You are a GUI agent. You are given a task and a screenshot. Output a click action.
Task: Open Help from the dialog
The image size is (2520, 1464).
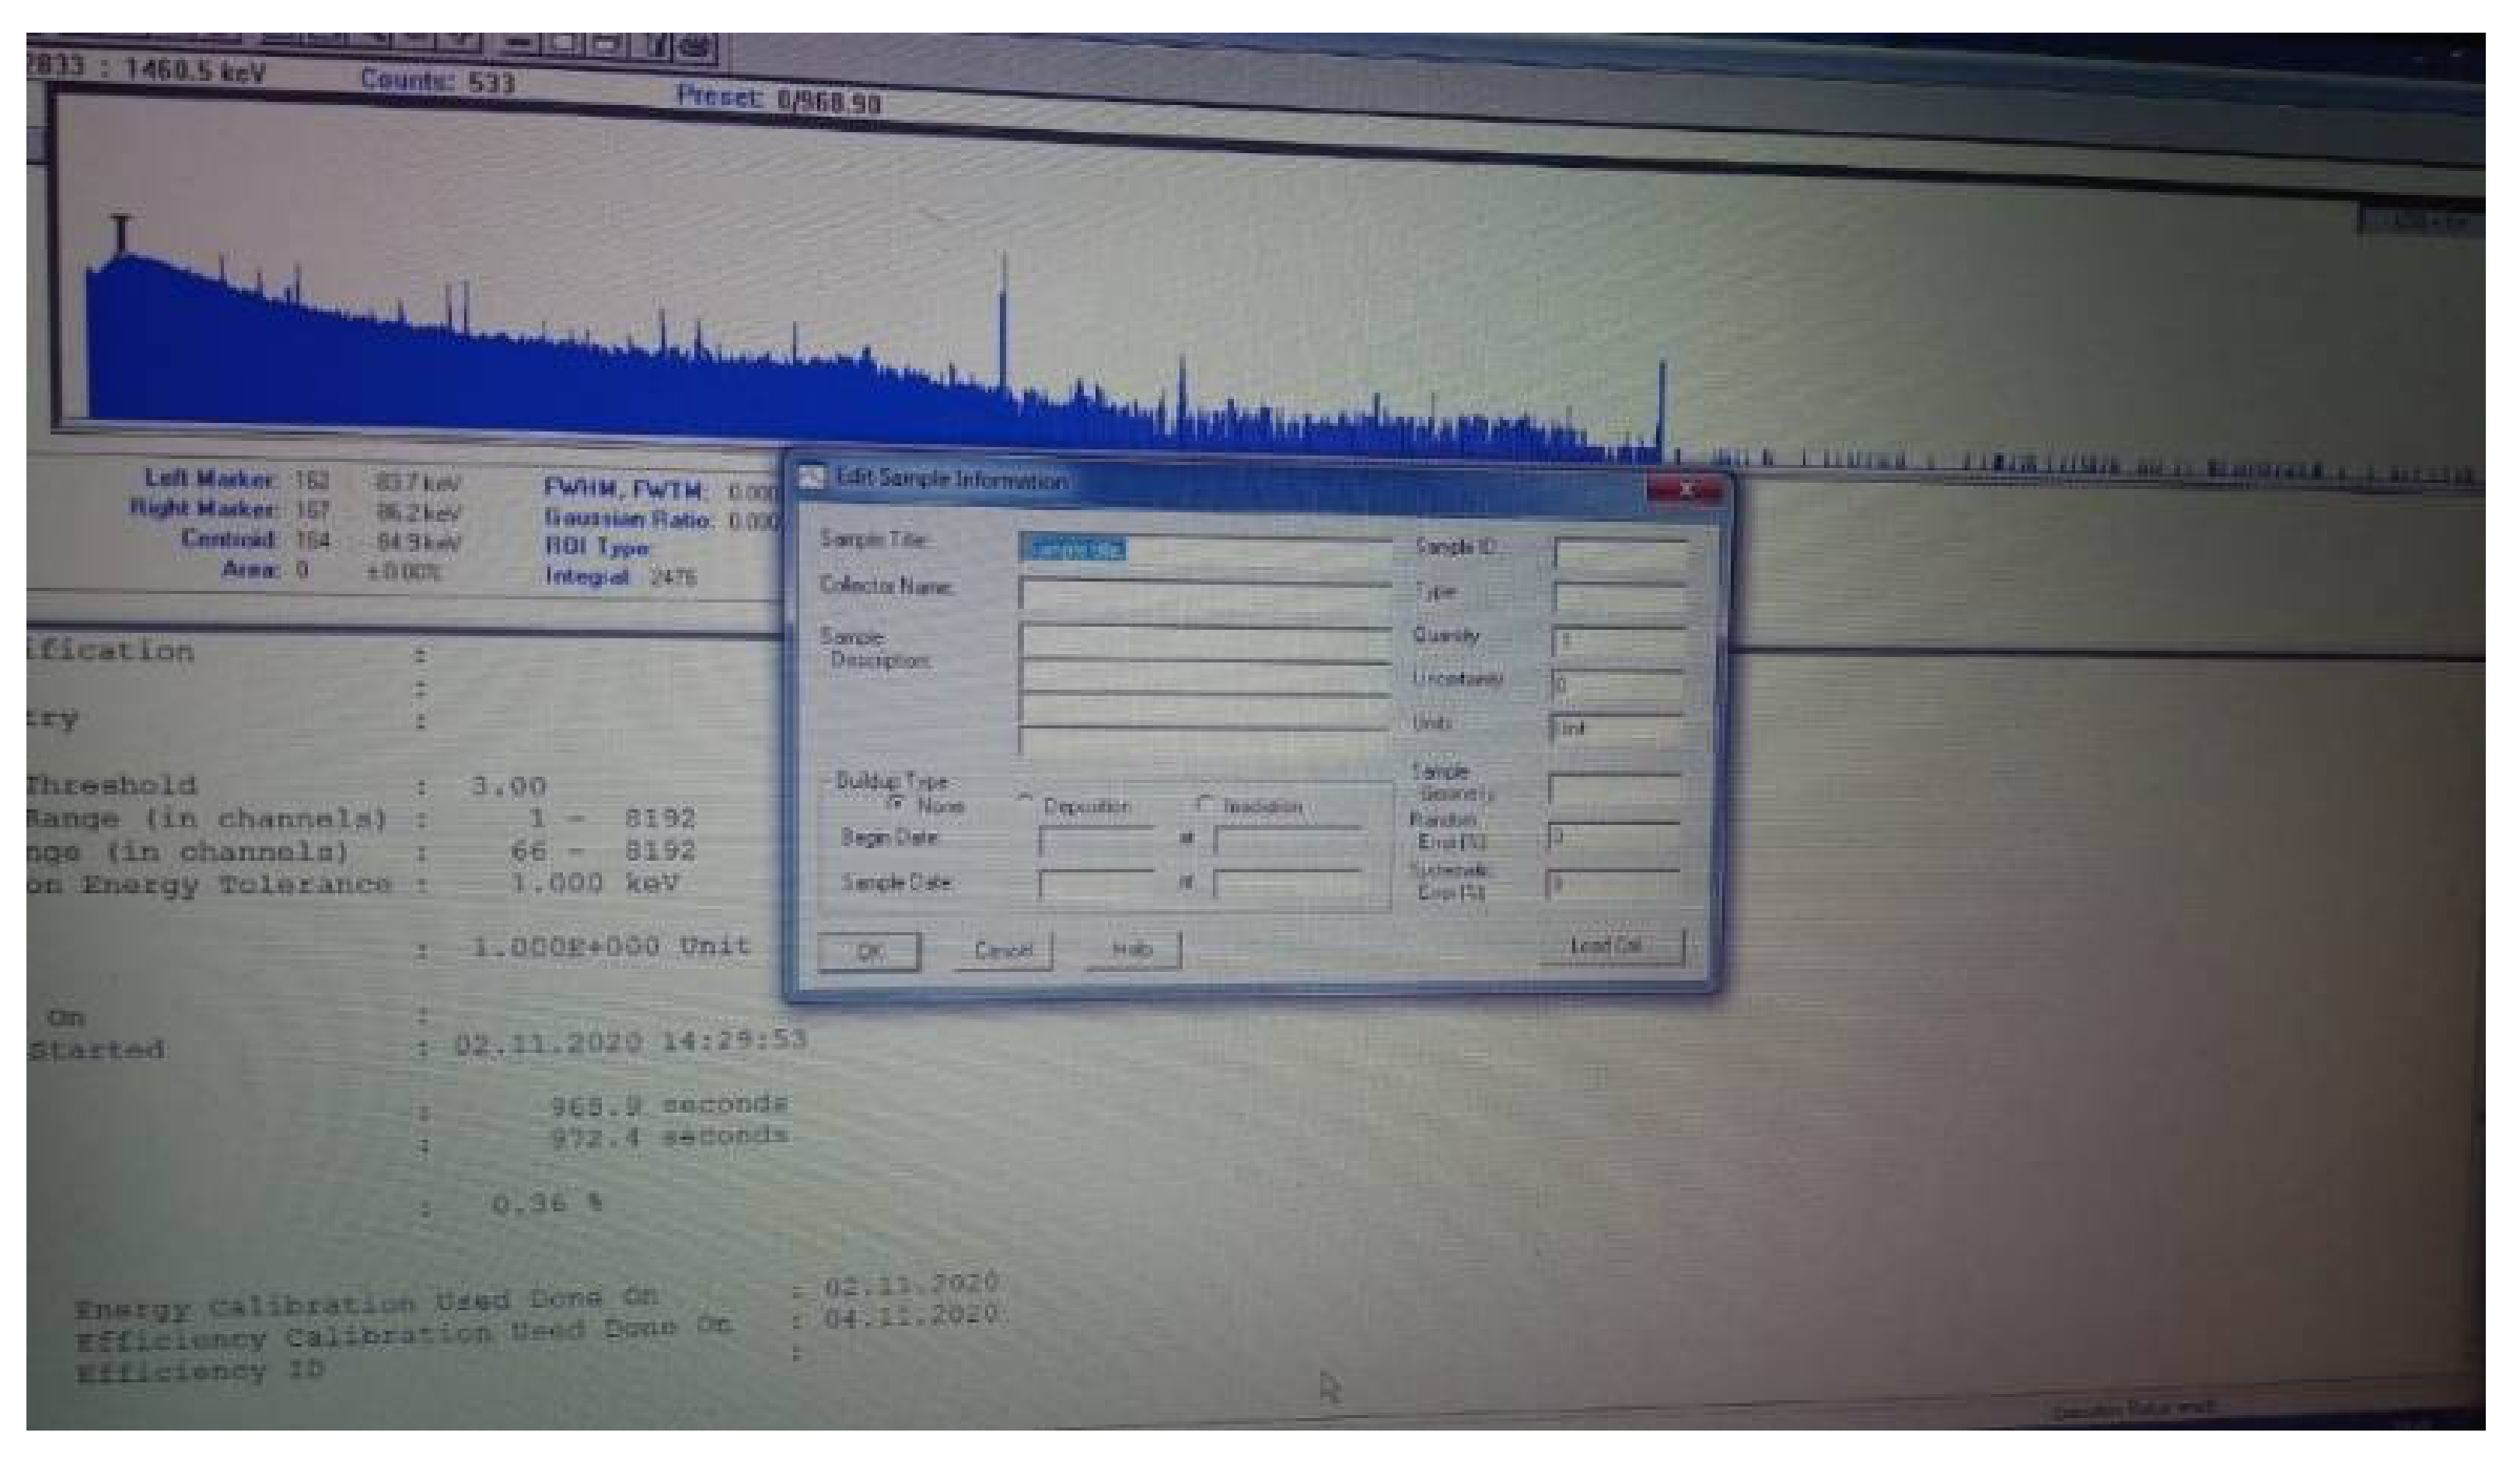click(1133, 949)
